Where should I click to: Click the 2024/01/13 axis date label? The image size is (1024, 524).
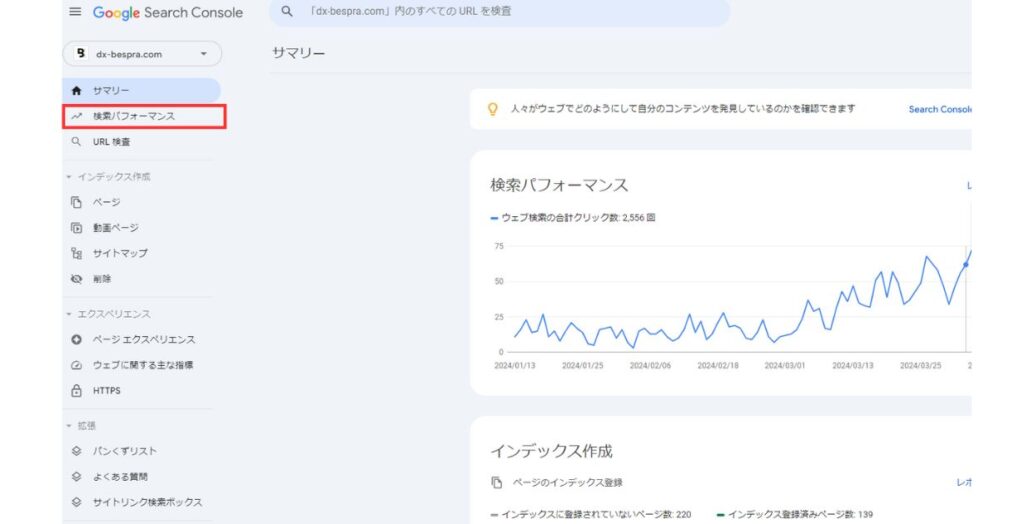[515, 366]
